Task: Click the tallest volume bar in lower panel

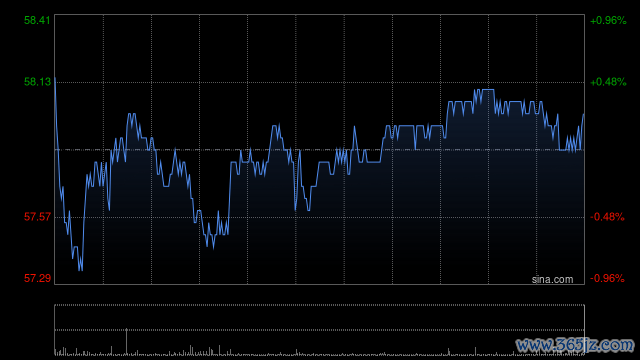Action: click(x=127, y=342)
